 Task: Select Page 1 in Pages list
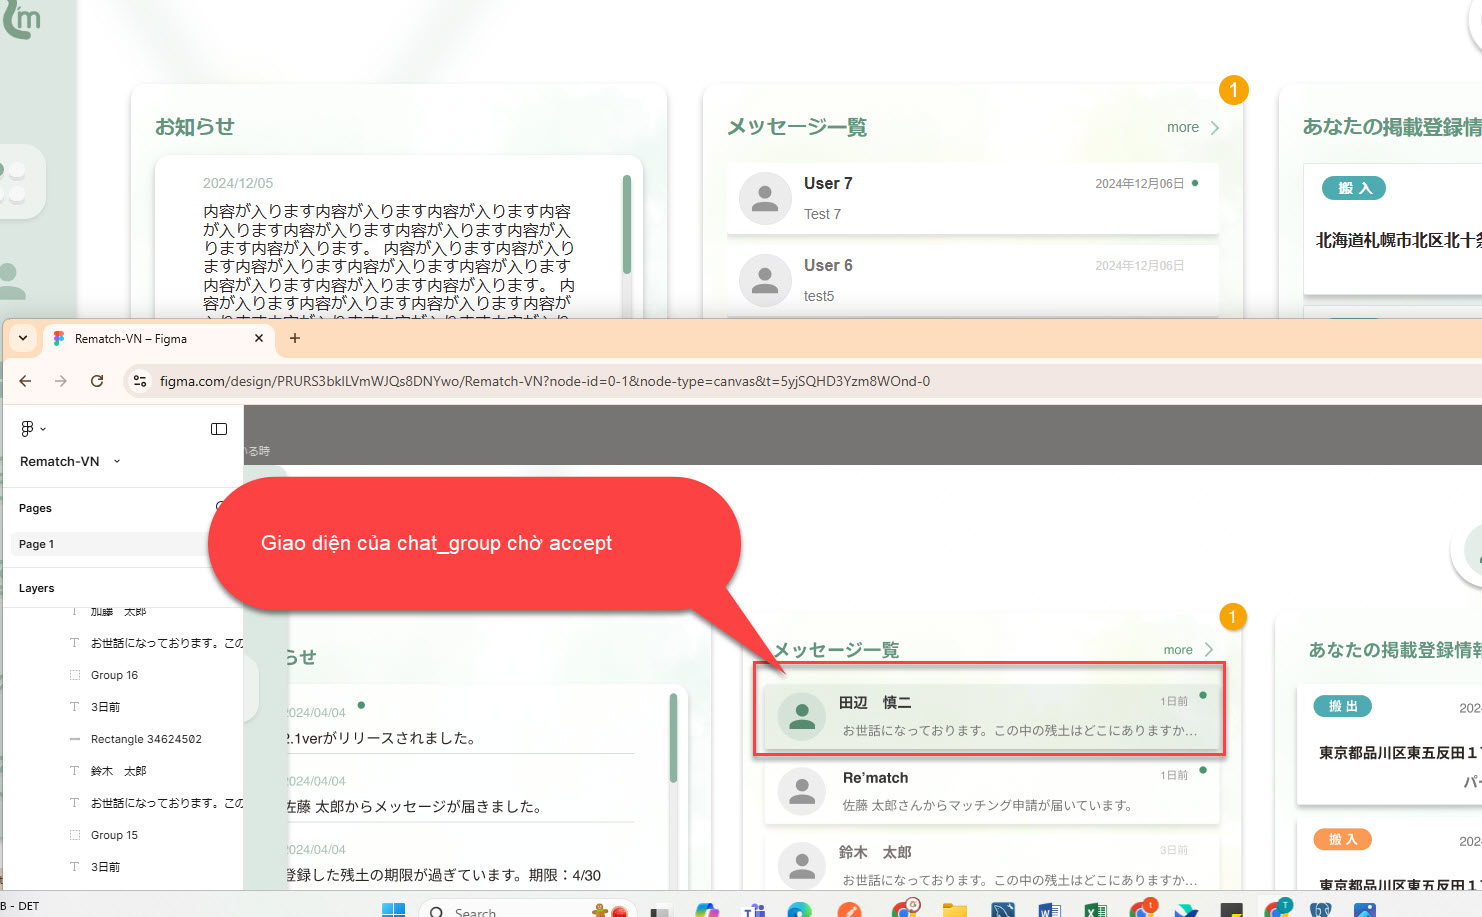pos(37,544)
